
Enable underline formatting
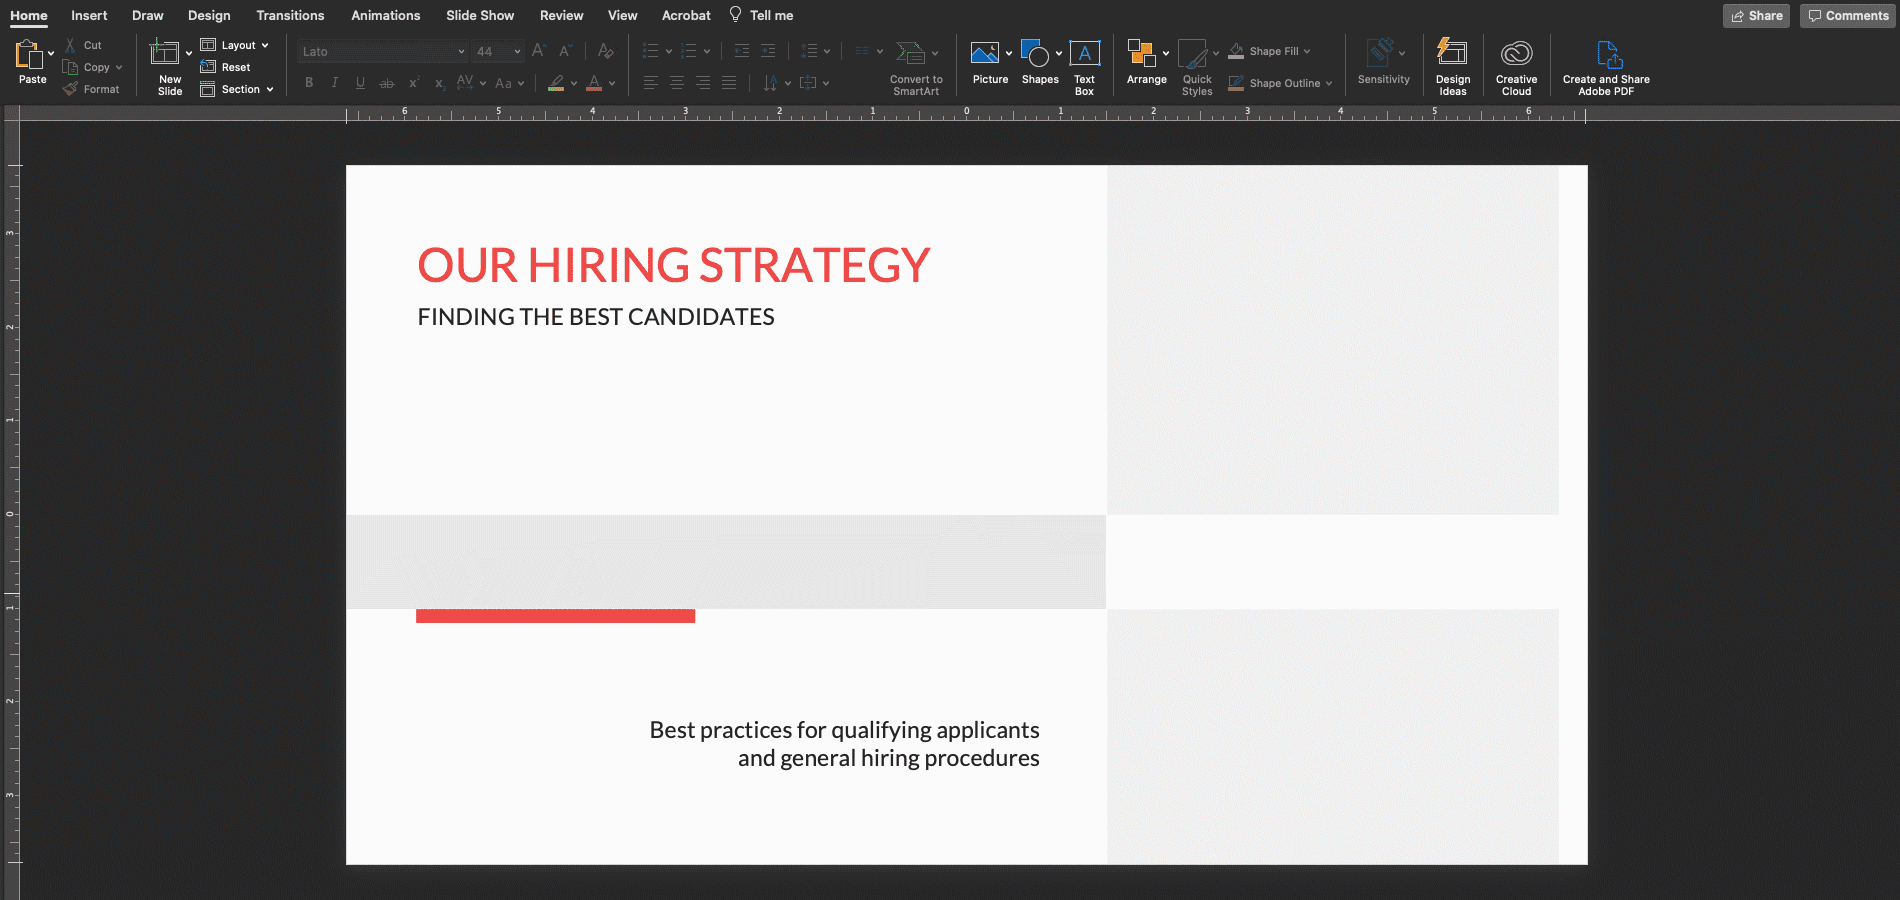(x=360, y=83)
